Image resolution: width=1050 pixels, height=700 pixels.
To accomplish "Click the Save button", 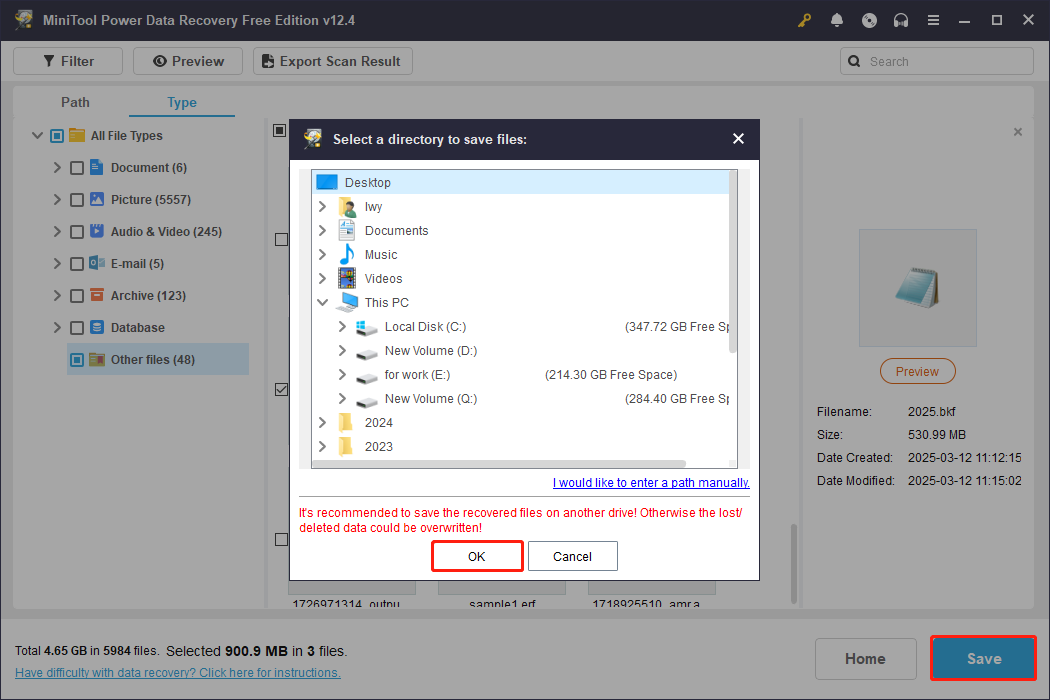I will [983, 658].
